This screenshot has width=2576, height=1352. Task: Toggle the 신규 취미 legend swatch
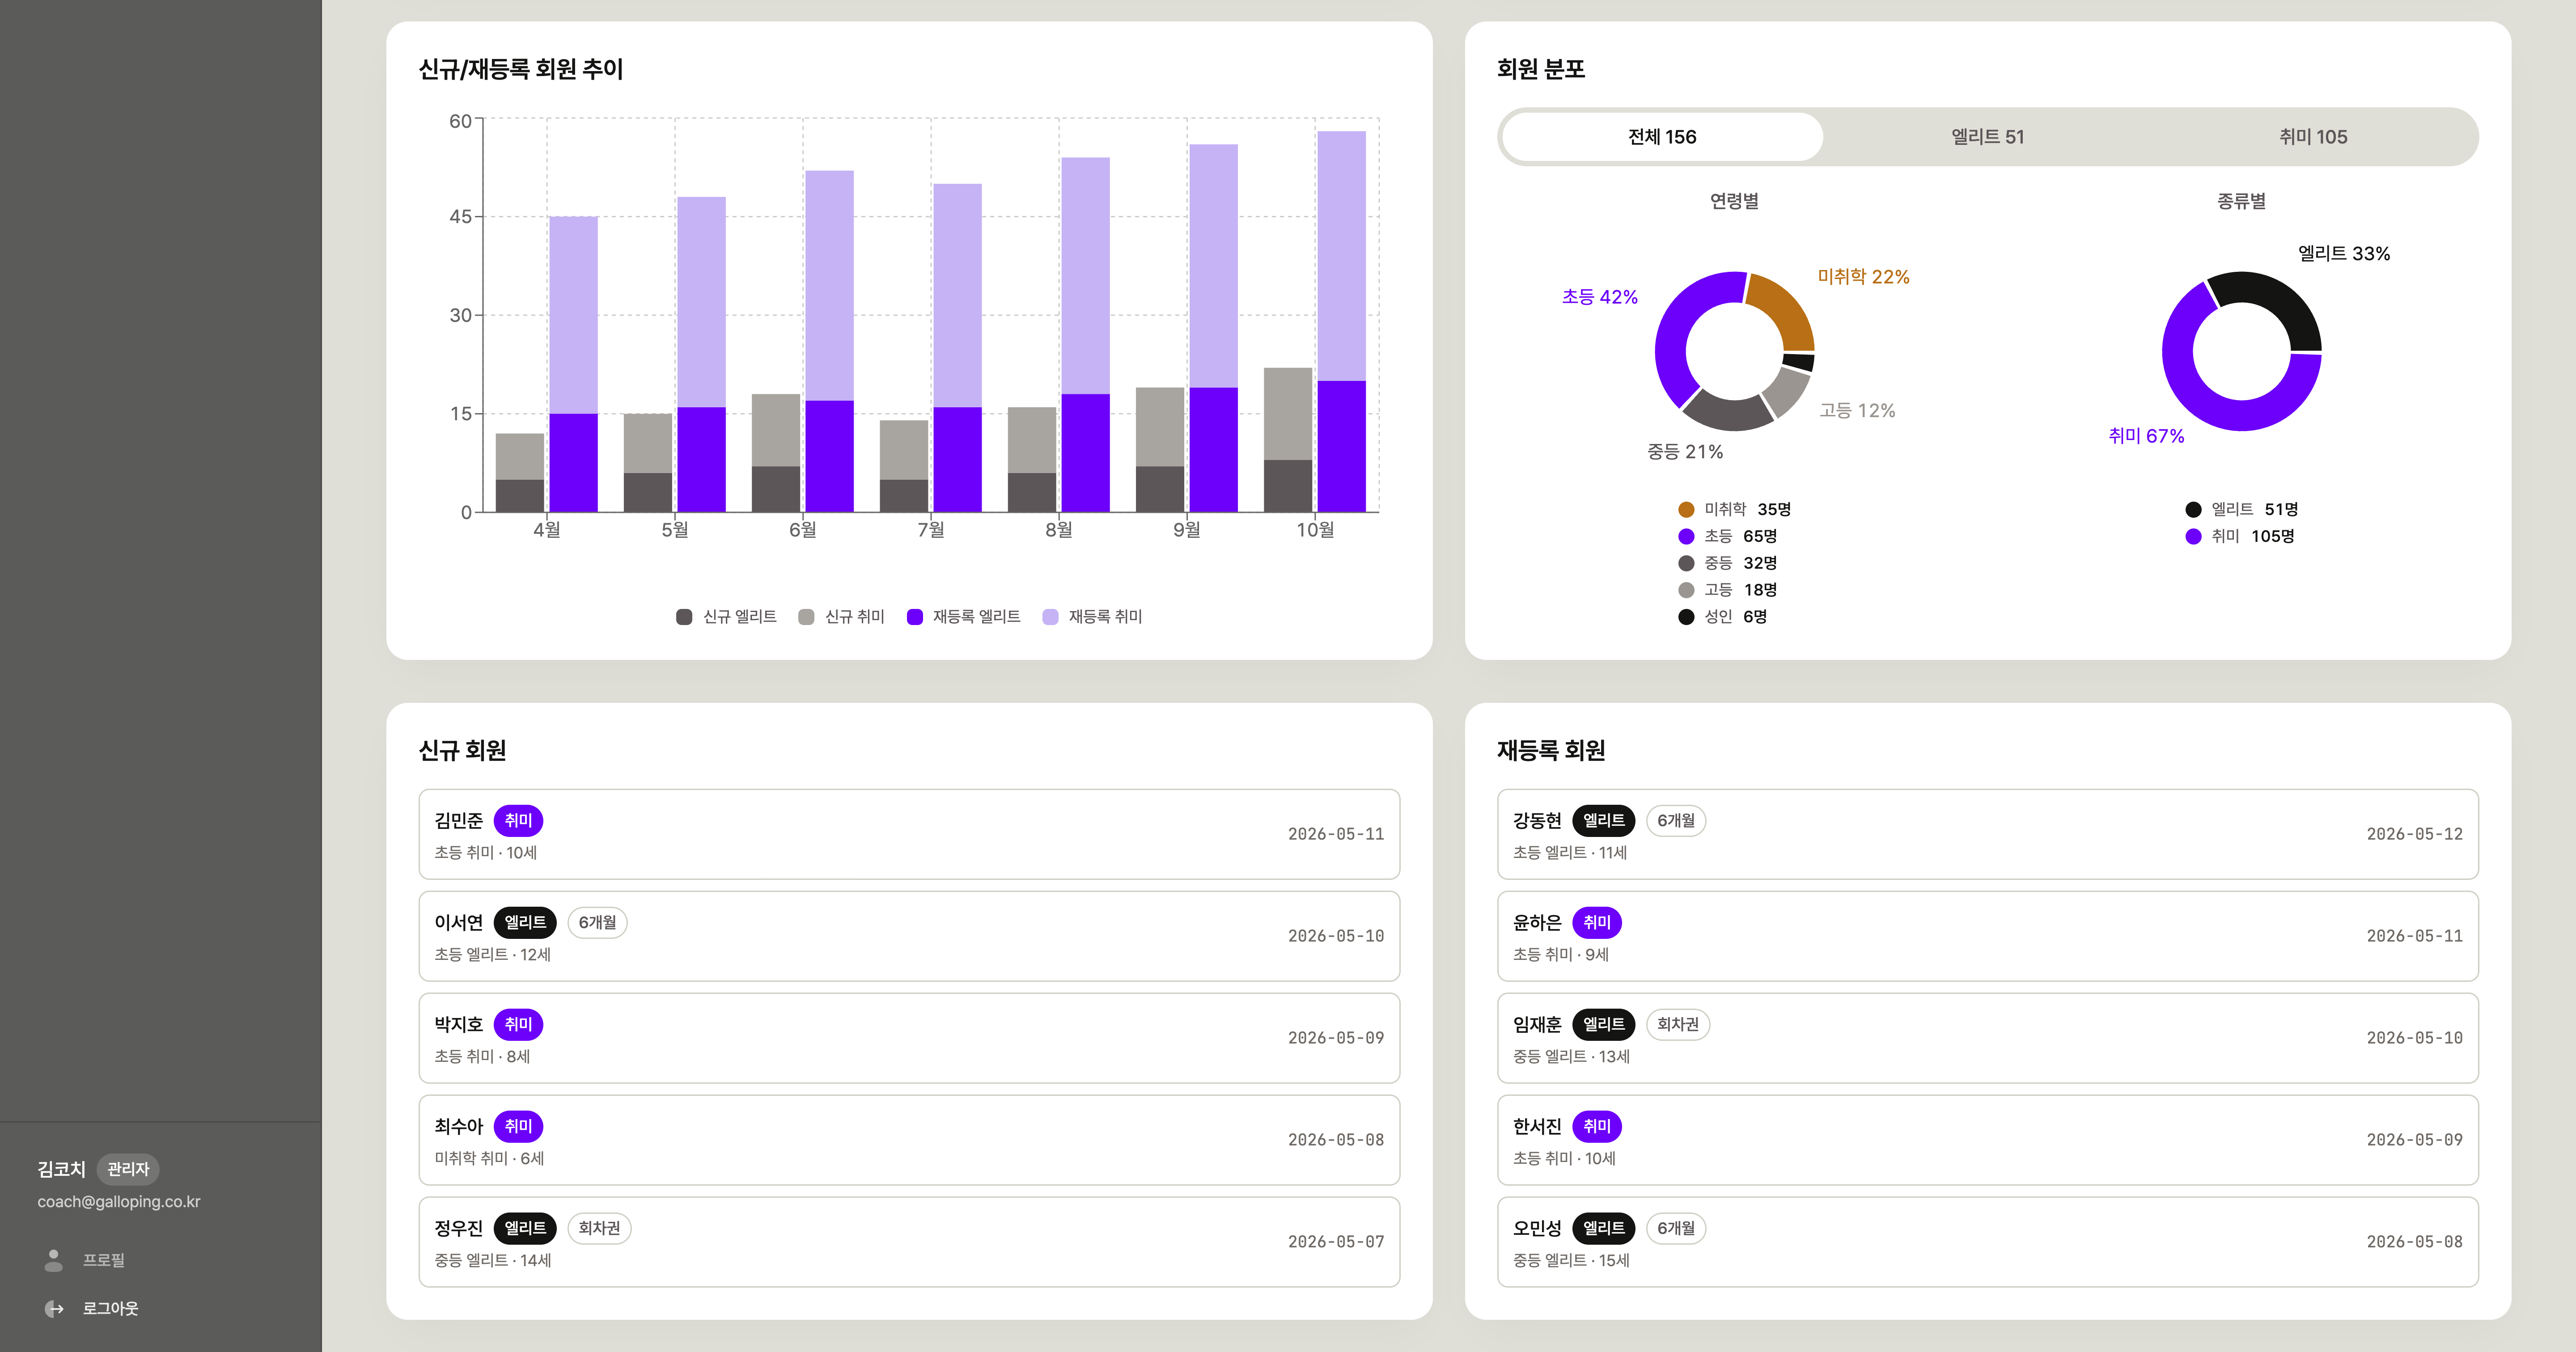pyautogui.click(x=806, y=617)
